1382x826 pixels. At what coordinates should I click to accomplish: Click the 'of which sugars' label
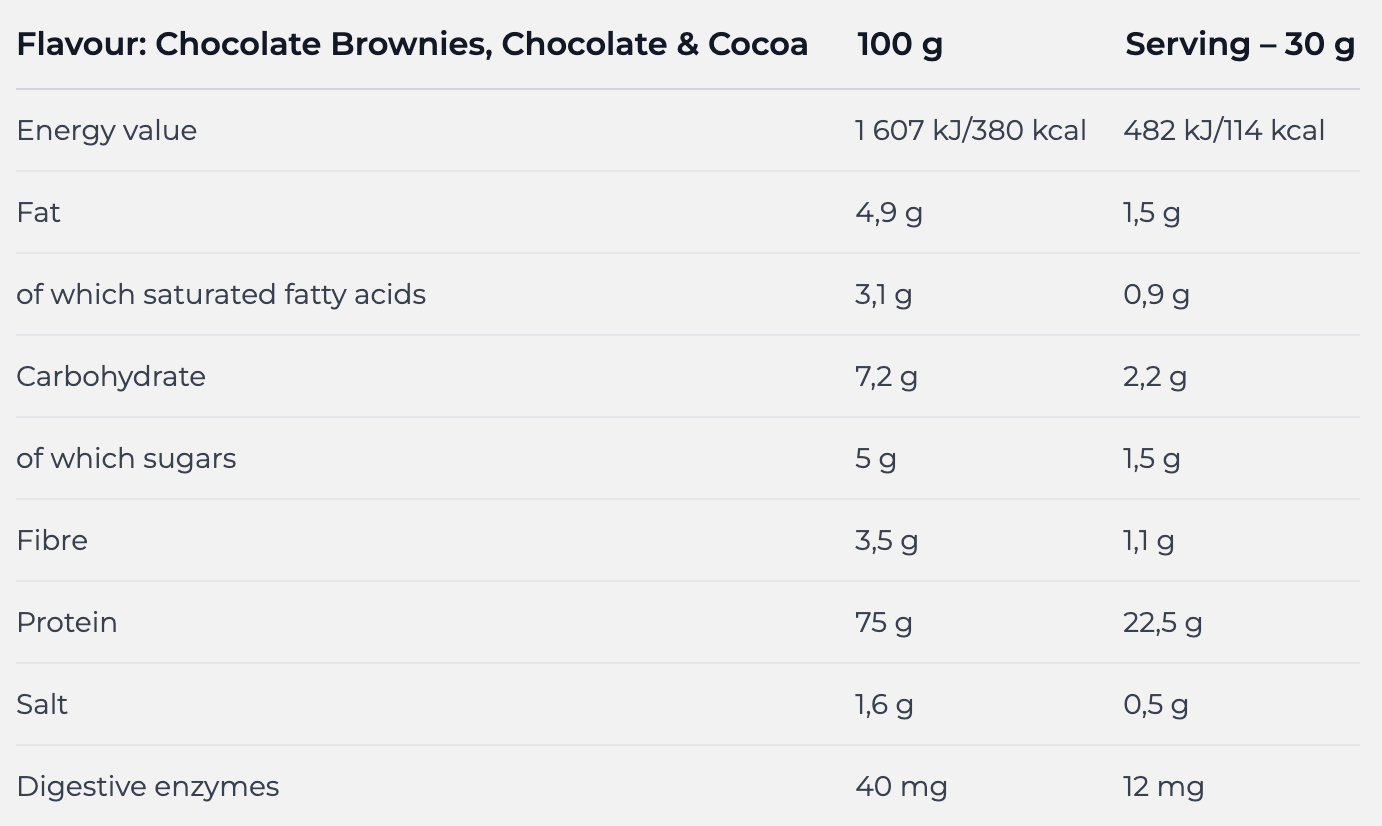(126, 458)
